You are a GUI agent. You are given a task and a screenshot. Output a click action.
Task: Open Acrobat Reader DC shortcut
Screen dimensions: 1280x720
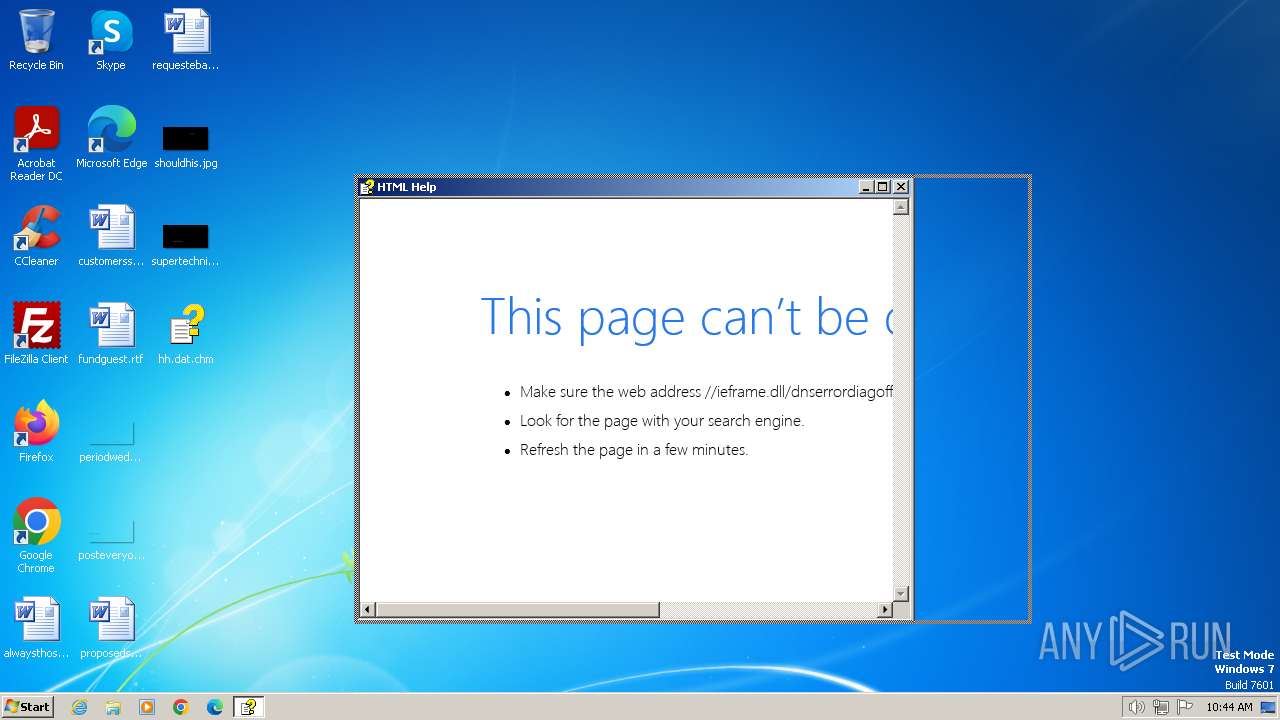pyautogui.click(x=36, y=144)
